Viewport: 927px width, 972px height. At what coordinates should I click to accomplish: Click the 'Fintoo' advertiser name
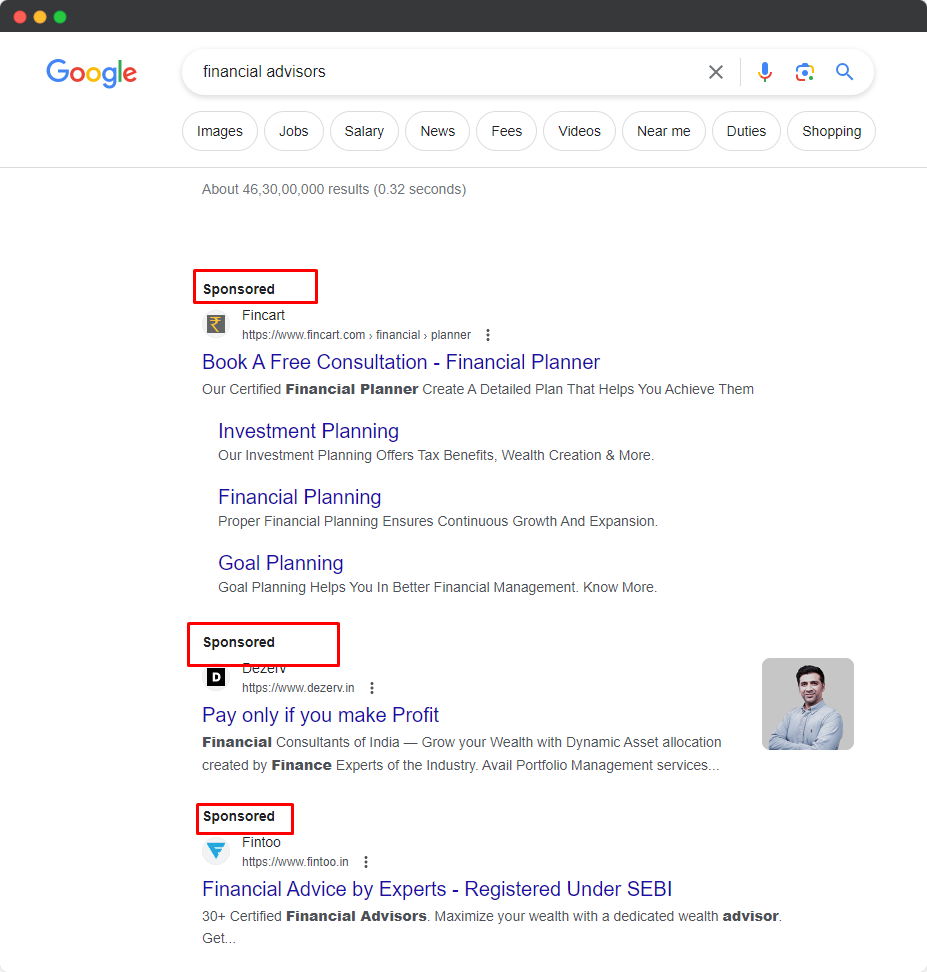click(x=261, y=842)
